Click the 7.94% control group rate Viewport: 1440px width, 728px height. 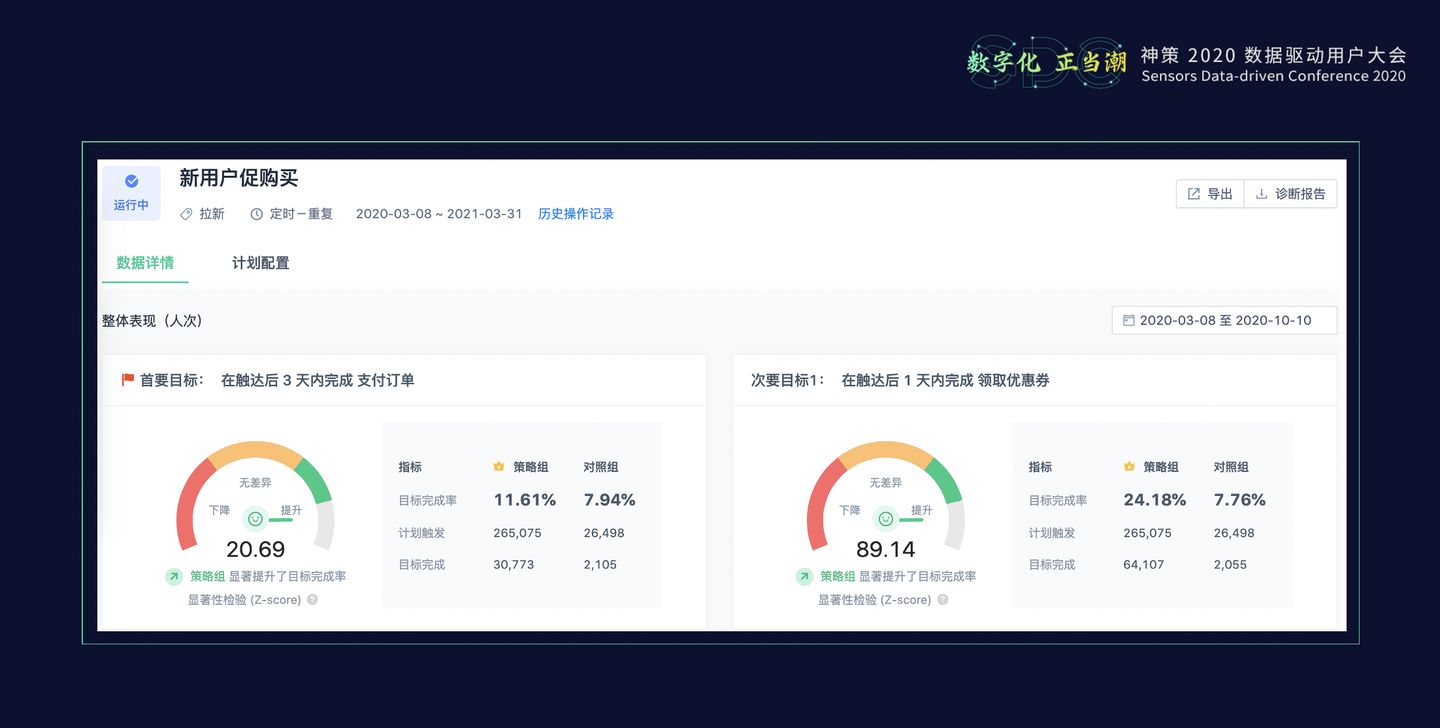point(610,500)
